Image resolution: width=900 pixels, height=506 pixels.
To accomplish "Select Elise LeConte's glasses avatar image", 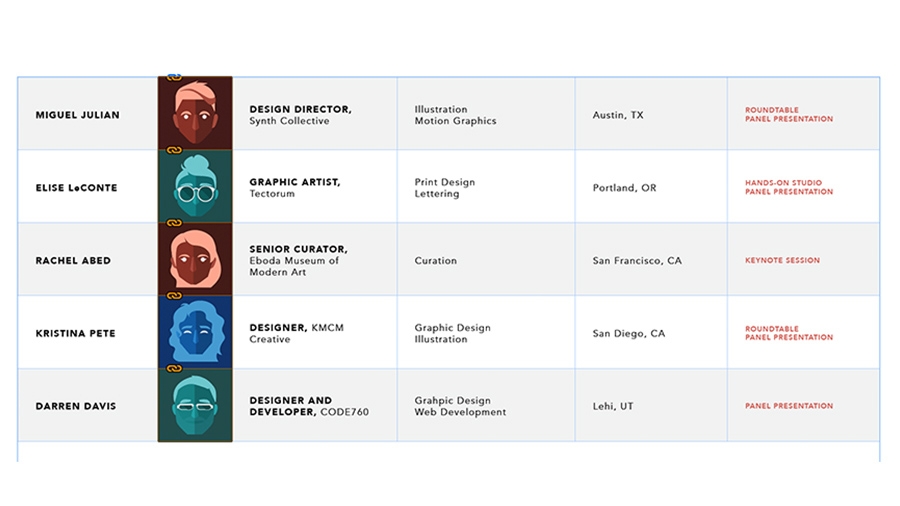I will (195, 187).
